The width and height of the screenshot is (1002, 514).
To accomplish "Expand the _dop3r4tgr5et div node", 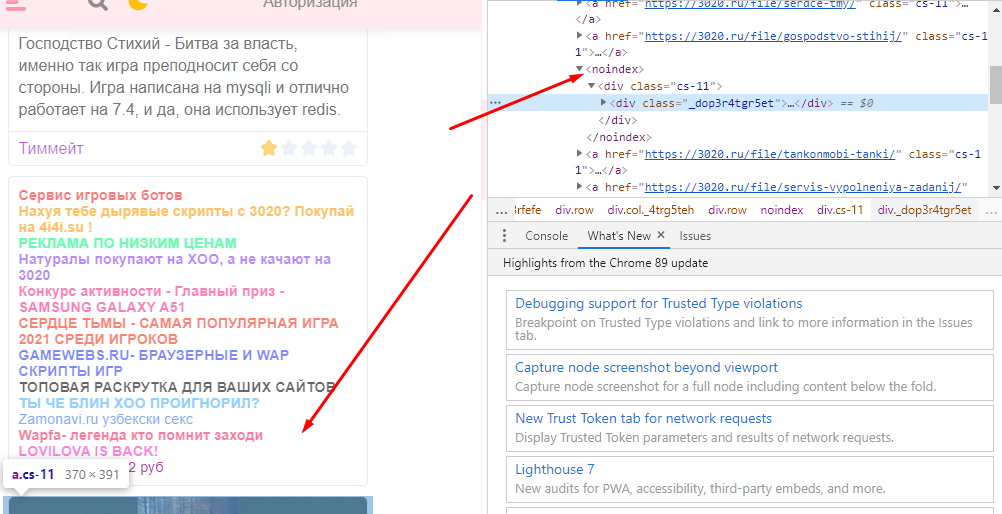I will (x=603, y=103).
